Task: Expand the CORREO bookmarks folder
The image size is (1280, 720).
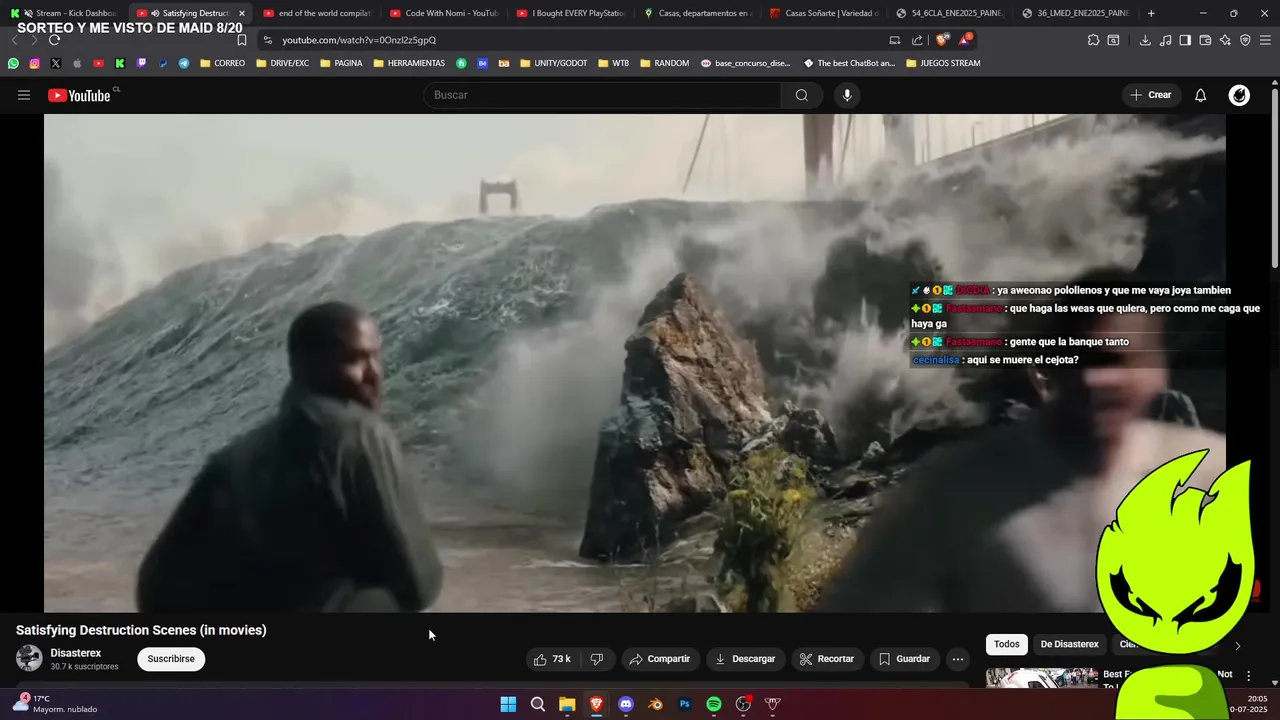Action: click(223, 63)
